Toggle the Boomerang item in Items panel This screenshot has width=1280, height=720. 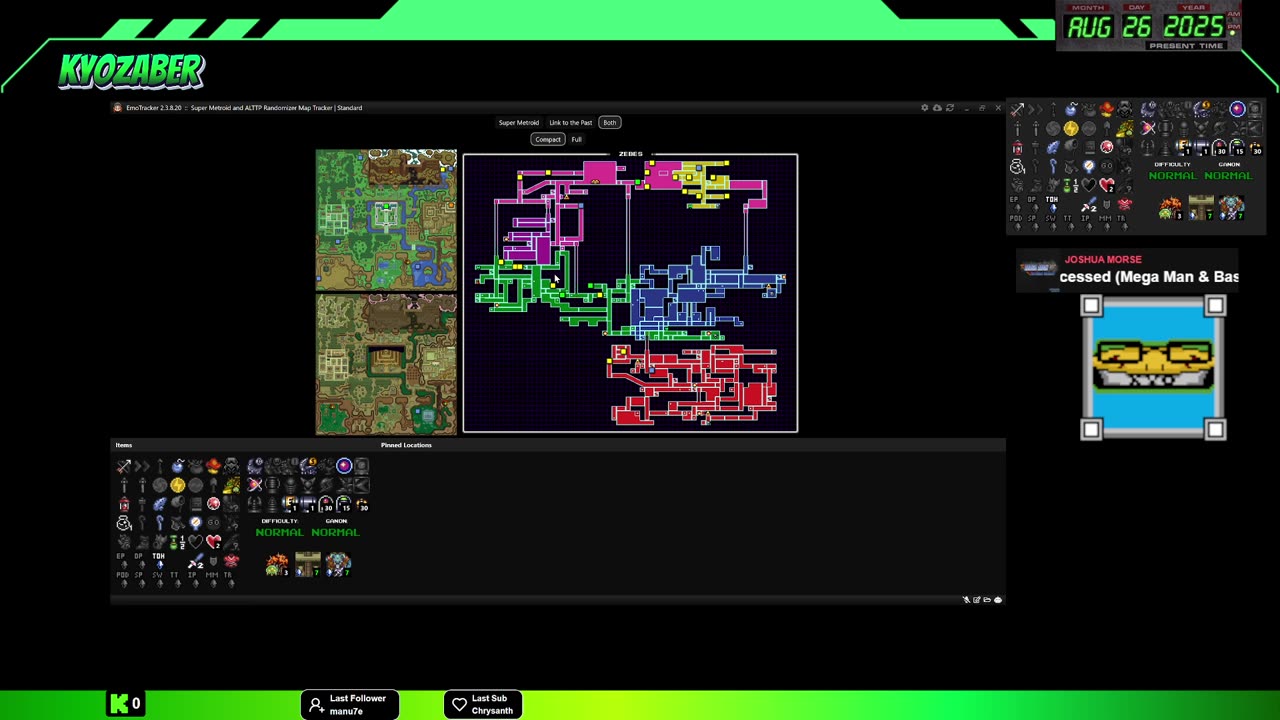[142, 466]
